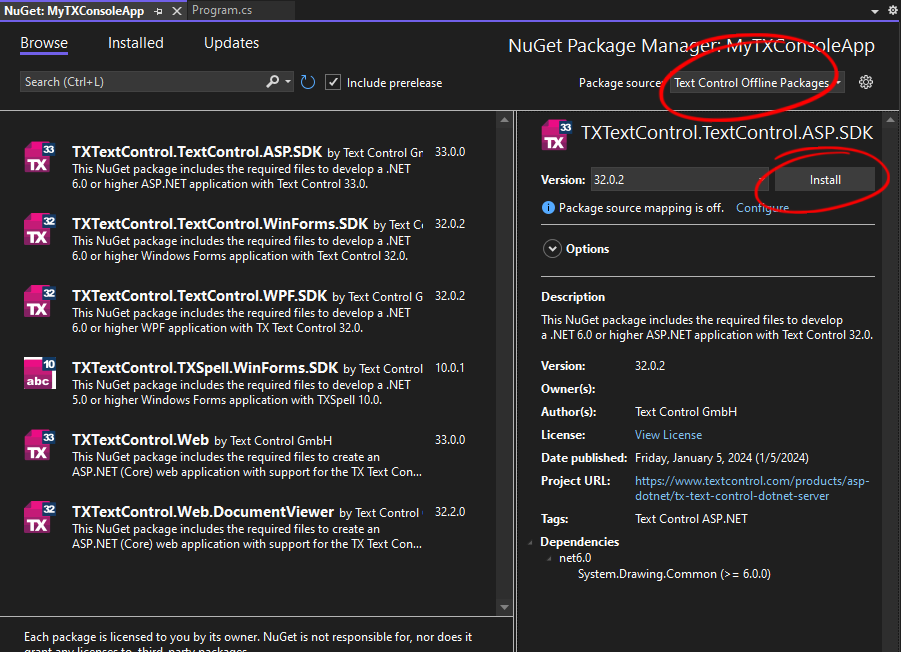Image resolution: width=901 pixels, height=652 pixels.
Task: Open the Program.cs document tab
Action: [x=222, y=10]
